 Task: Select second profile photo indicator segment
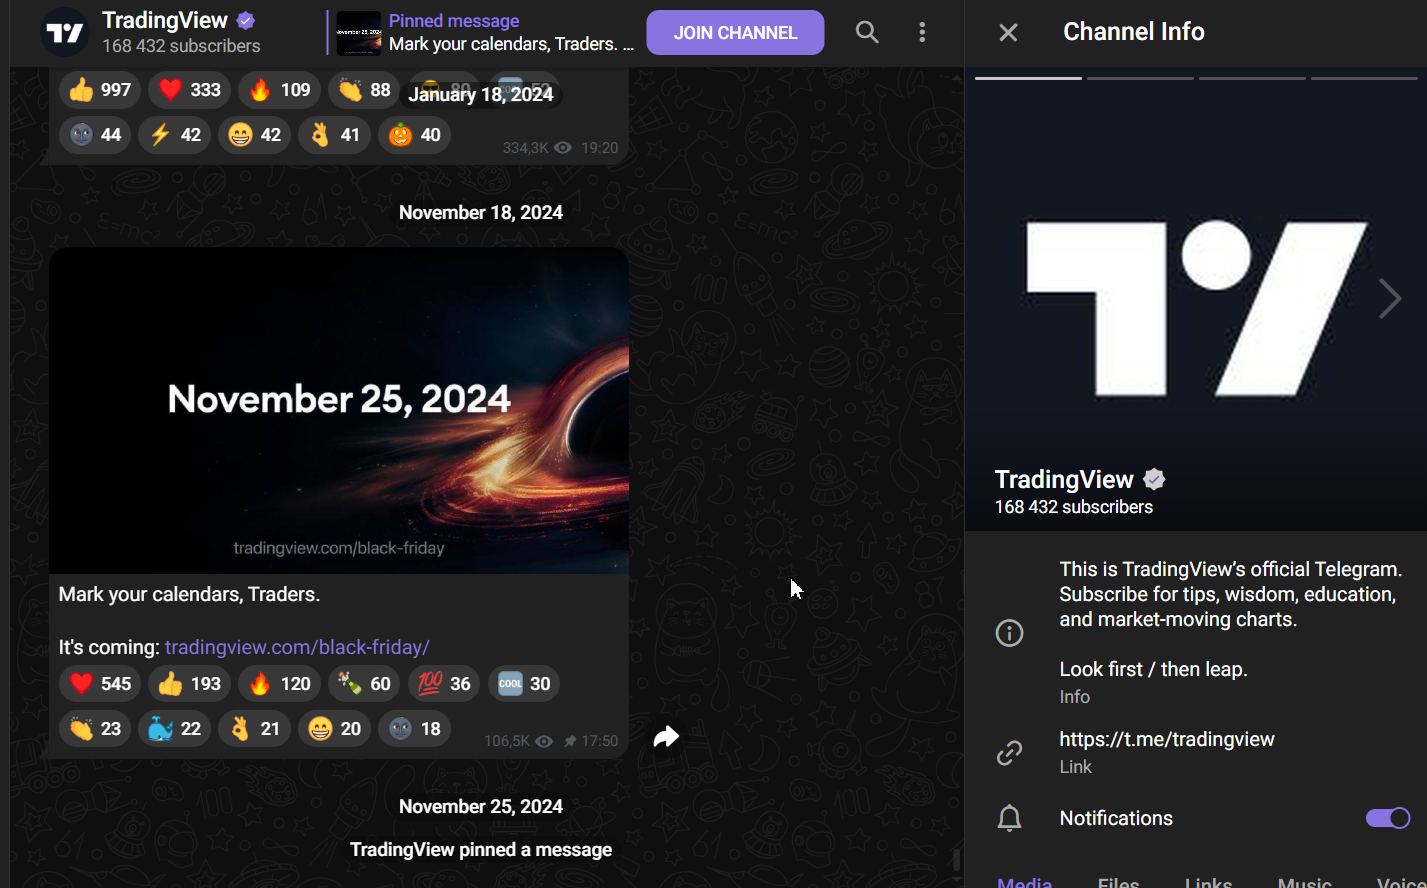point(1140,77)
